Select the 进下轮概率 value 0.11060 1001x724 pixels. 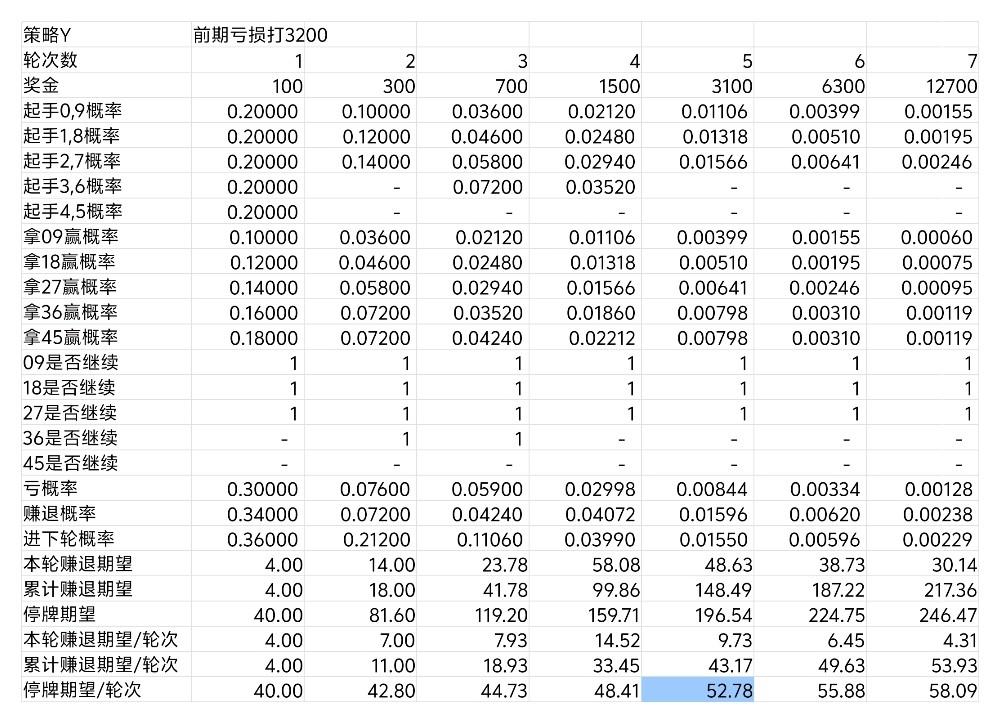tap(490, 540)
